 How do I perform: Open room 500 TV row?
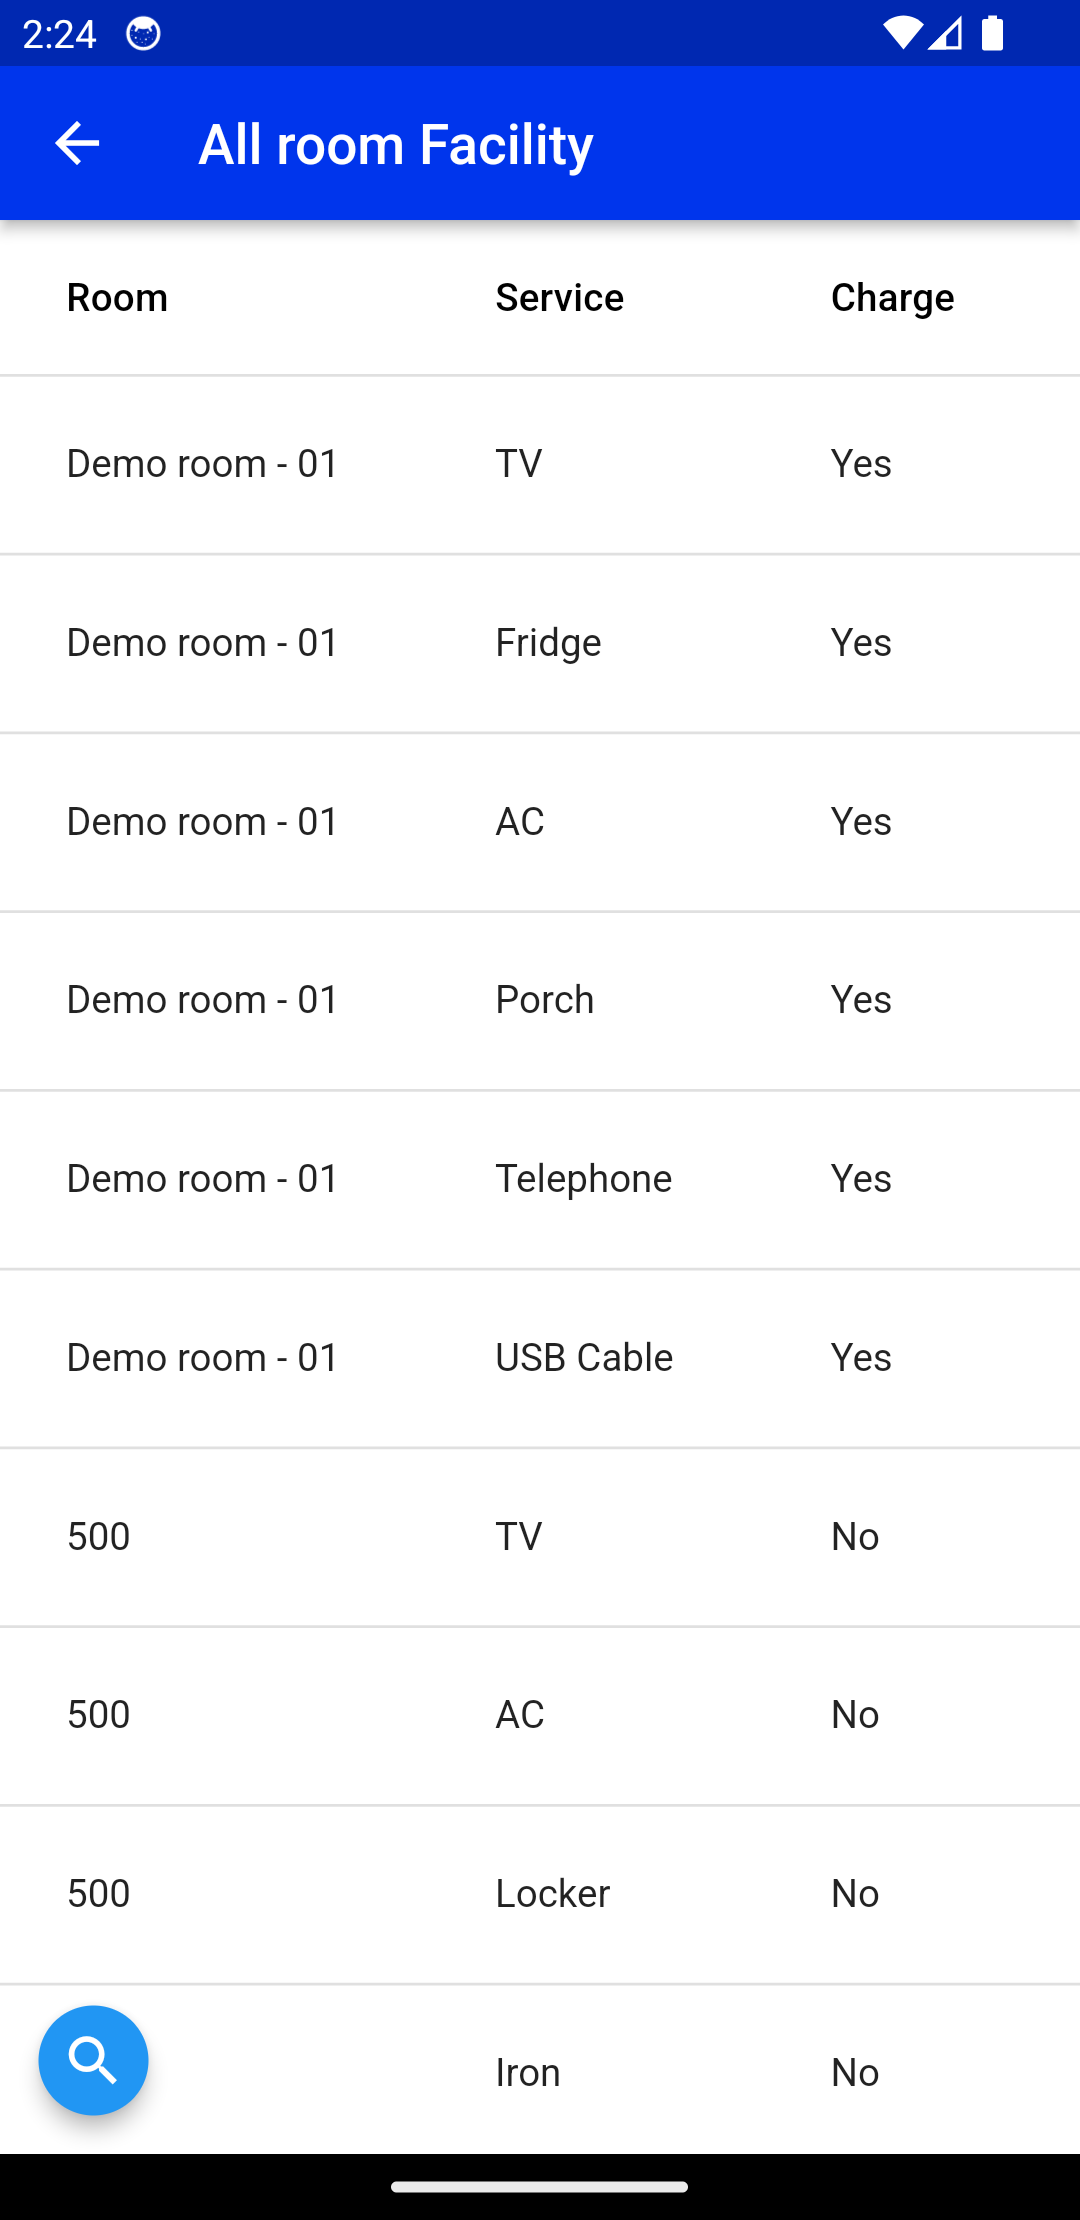(540, 1537)
